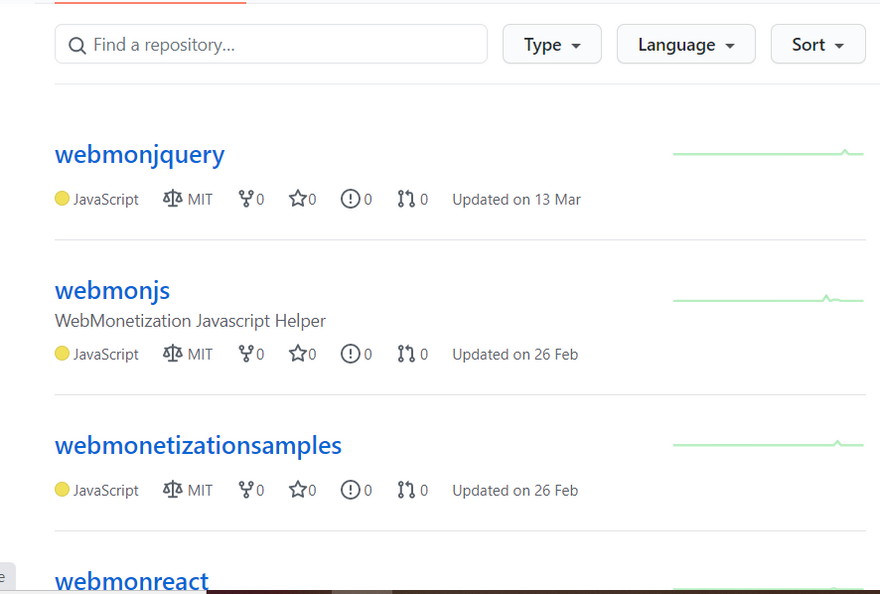Open the webmonjs repository link
This screenshot has height=594, width=880.
pyautogui.click(x=113, y=291)
